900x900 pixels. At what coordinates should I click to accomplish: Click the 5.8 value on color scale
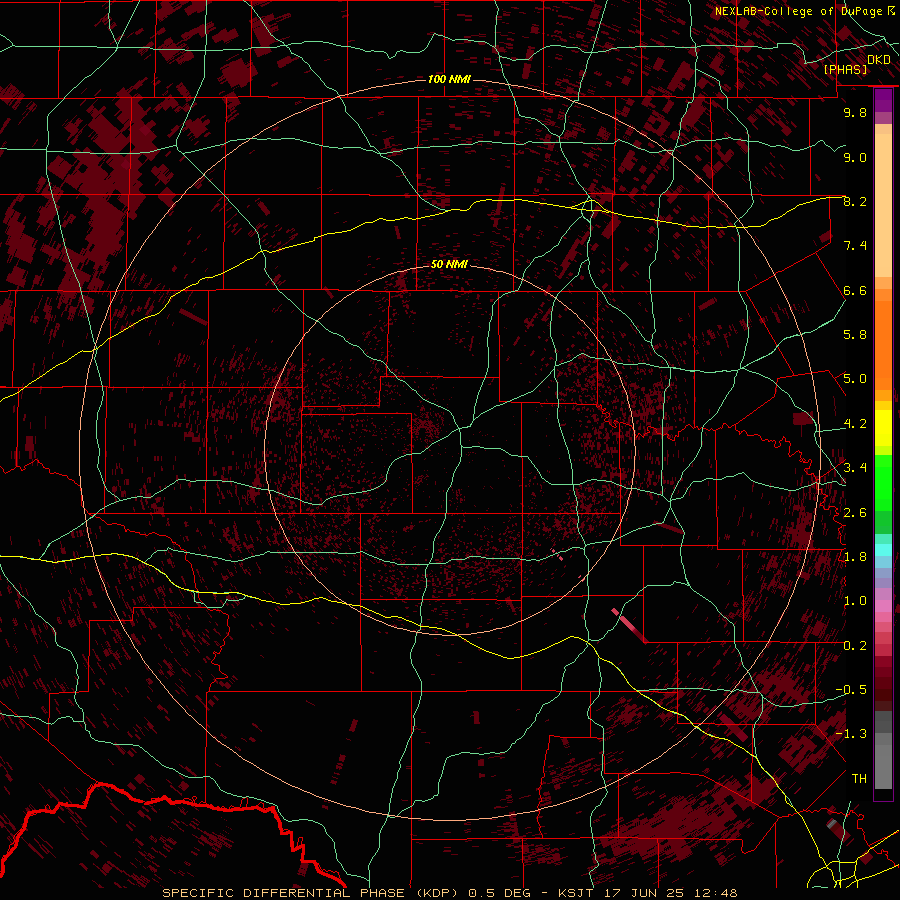[x=855, y=335]
